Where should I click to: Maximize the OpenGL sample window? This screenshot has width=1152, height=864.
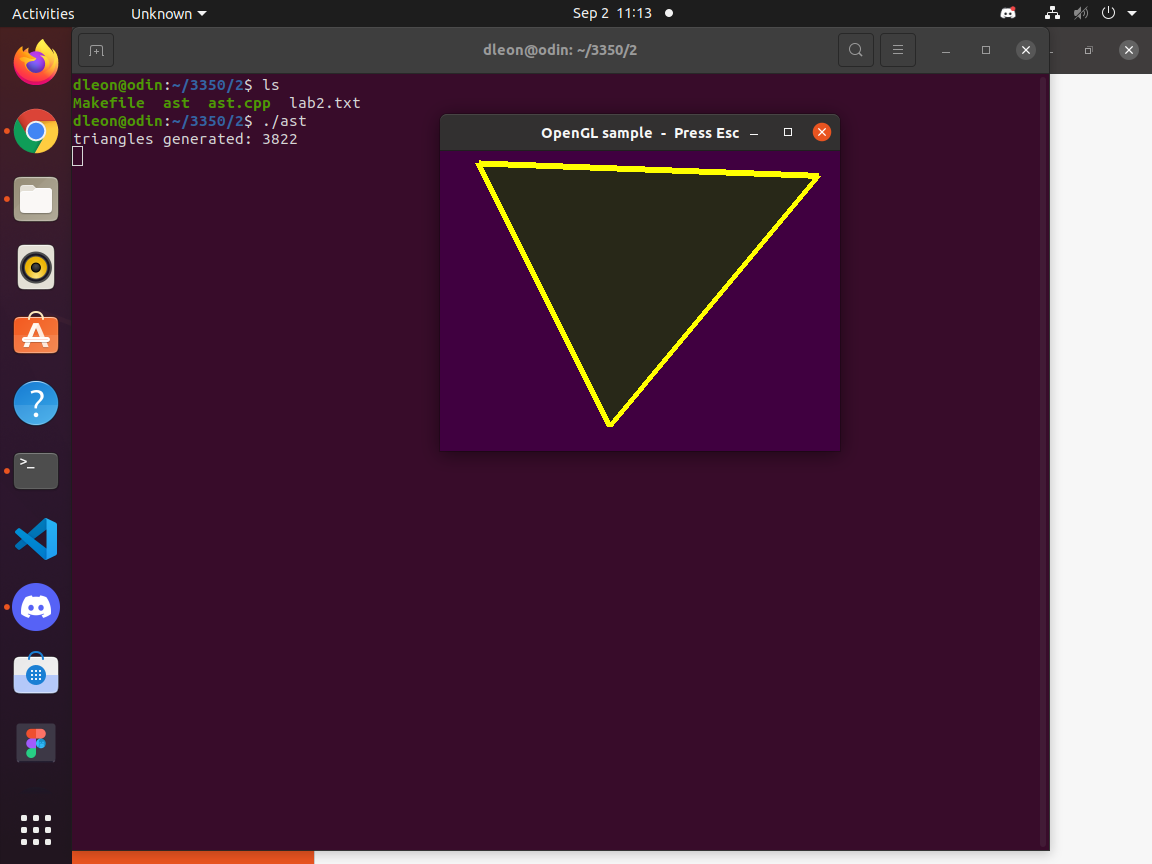(788, 132)
